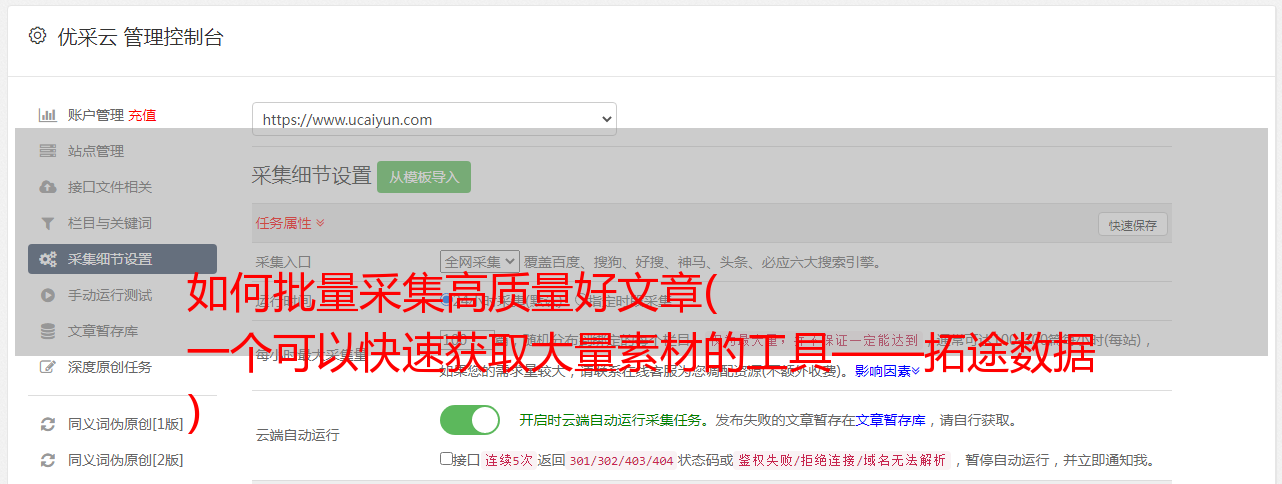
Task: Open the https://www.ucaiyun.com site dropdown
Action: [434, 119]
